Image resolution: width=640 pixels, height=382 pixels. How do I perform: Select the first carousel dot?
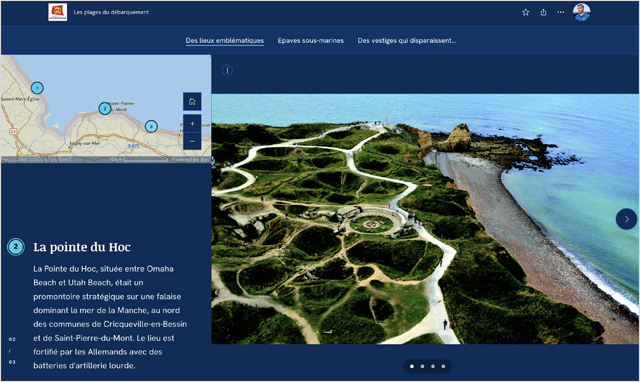pyautogui.click(x=412, y=366)
